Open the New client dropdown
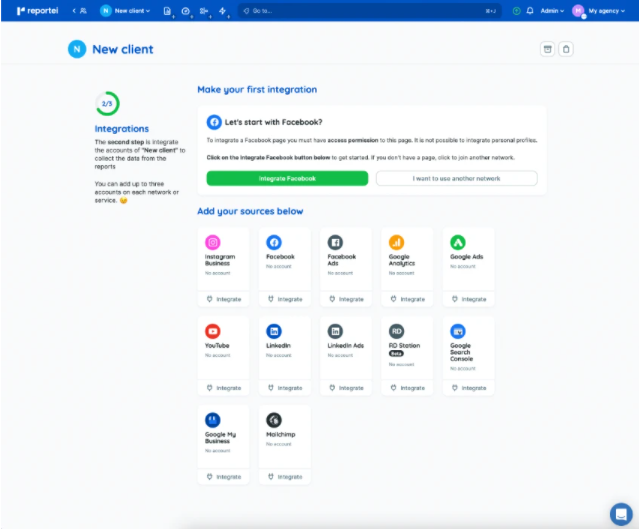 [125, 11]
